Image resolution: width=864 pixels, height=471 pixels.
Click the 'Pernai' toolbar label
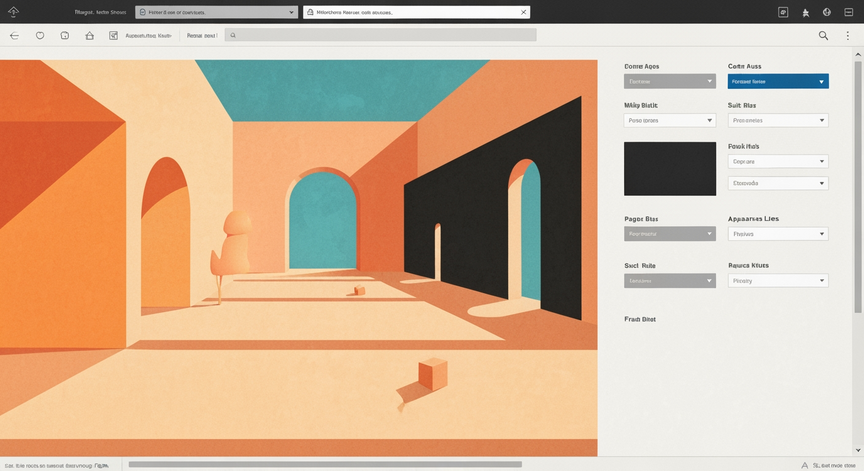coord(202,36)
